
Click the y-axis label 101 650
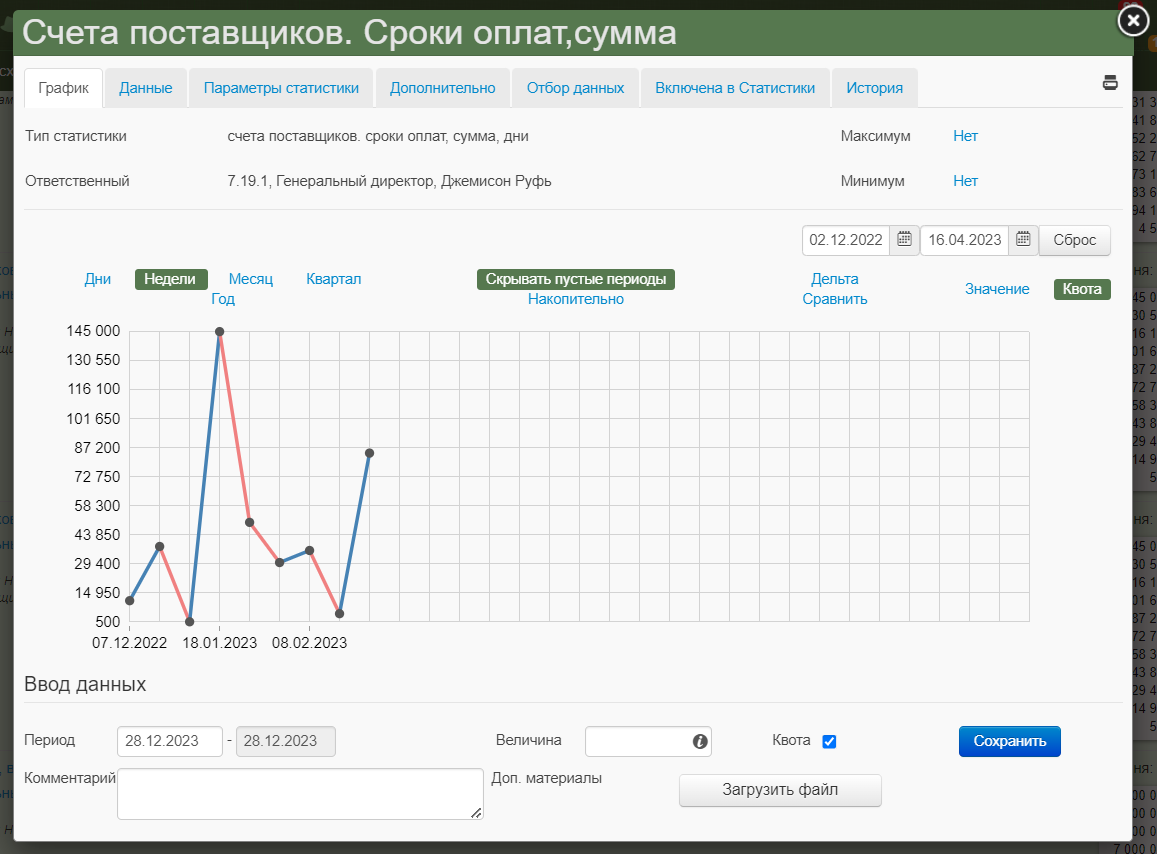click(x=94, y=419)
